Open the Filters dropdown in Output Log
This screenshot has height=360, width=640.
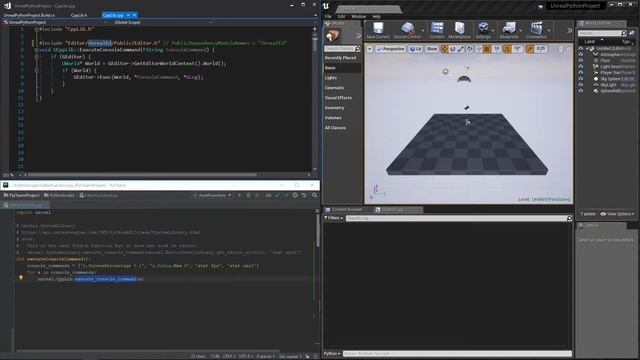point(334,218)
